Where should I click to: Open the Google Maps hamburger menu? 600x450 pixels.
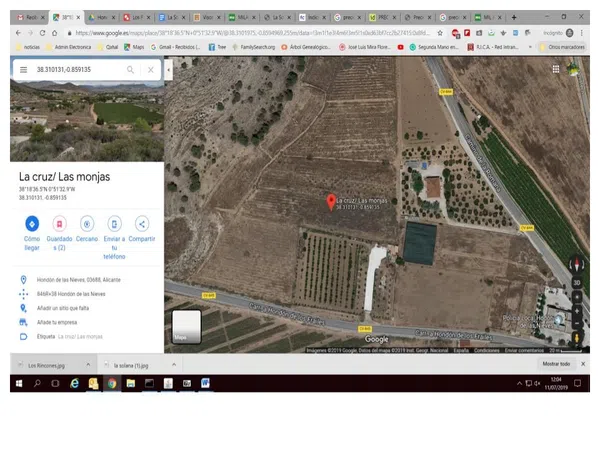click(23, 70)
